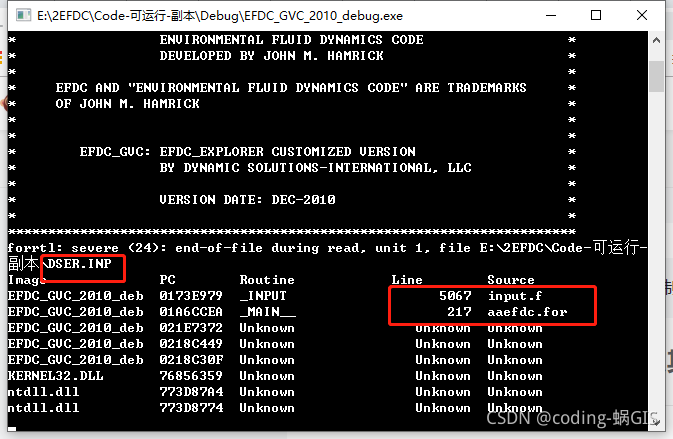
Task: Click 'DEVELOPED BY JOHN M. HAMRICK' line
Action: tap(271, 56)
